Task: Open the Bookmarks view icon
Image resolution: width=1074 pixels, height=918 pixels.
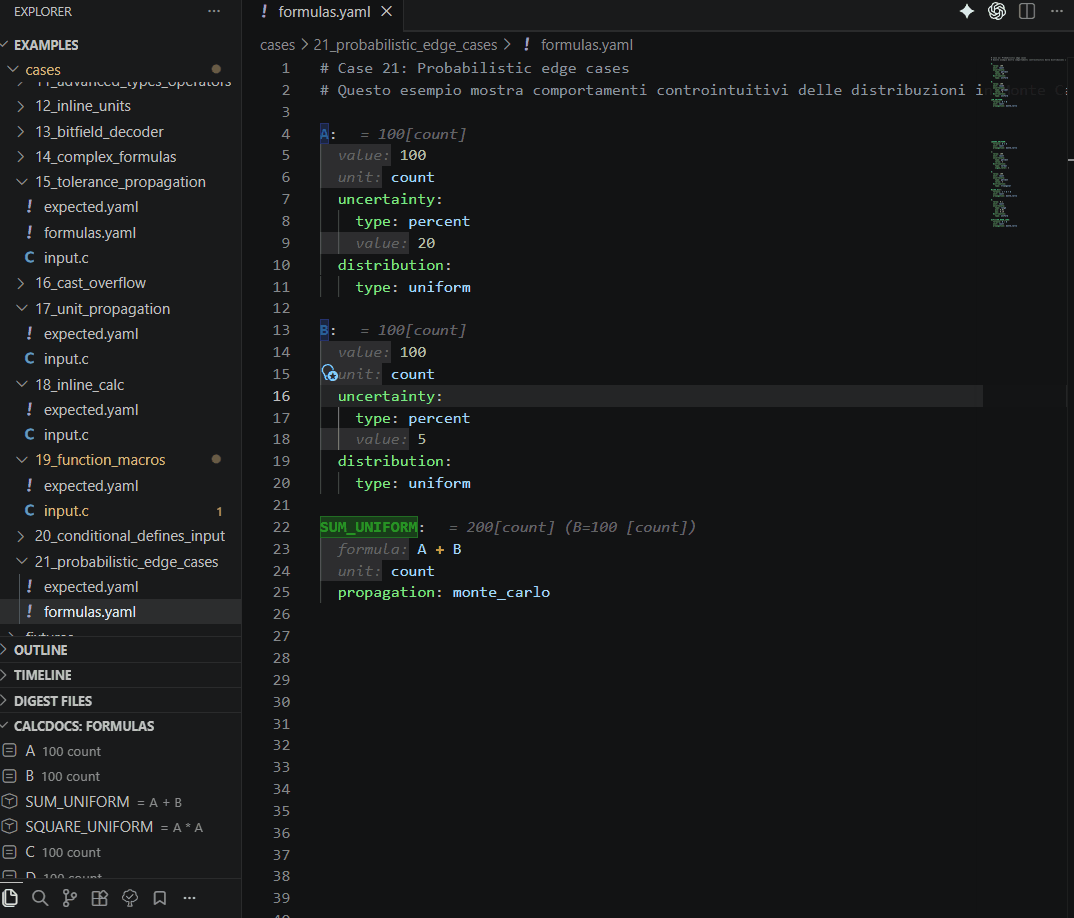Action: pos(160,897)
